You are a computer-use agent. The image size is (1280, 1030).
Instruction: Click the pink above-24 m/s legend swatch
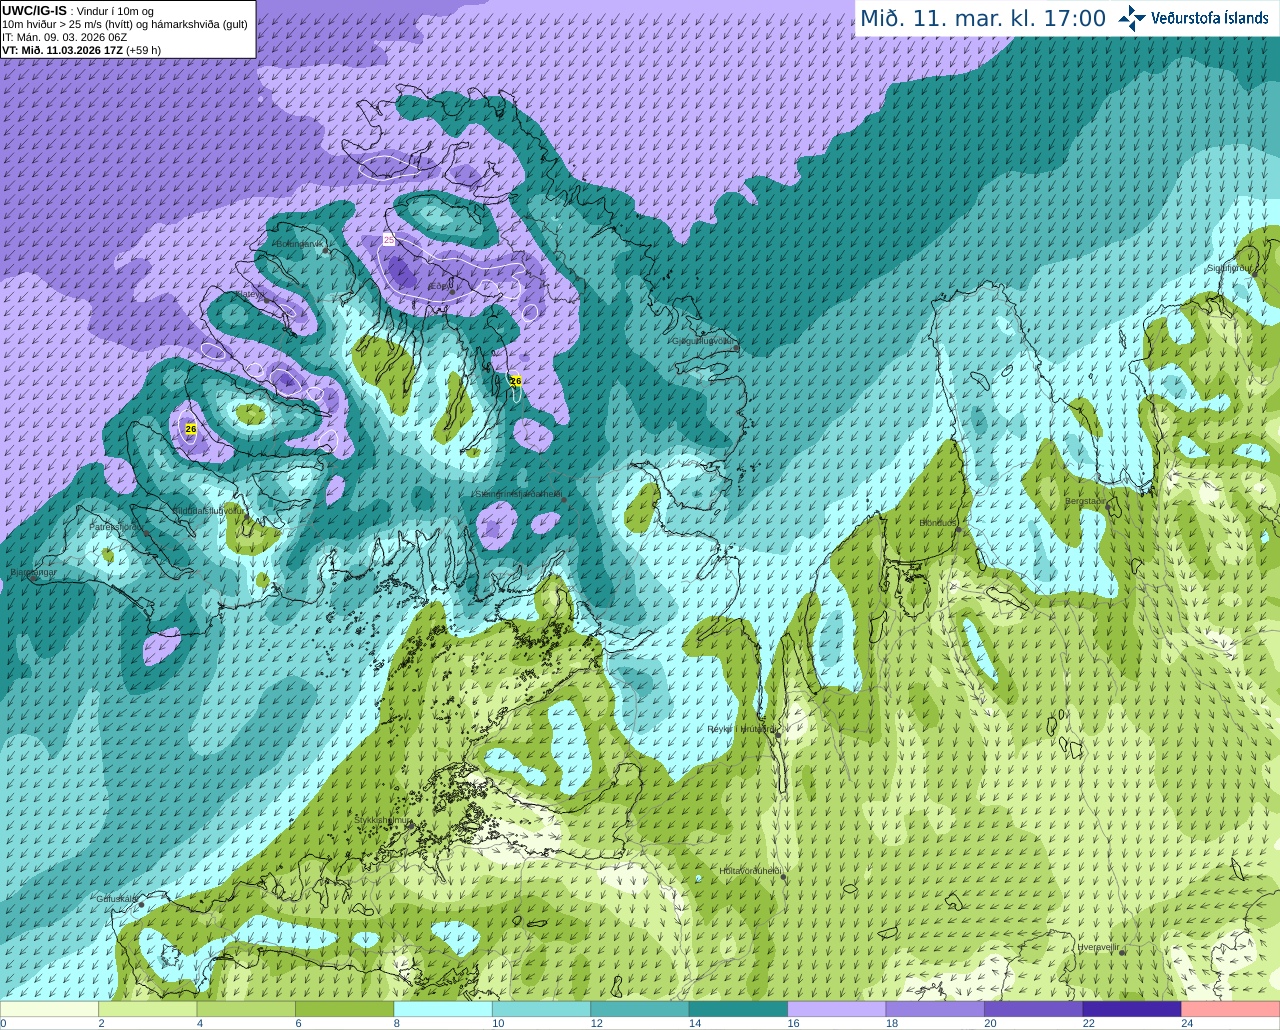pos(1230,1008)
